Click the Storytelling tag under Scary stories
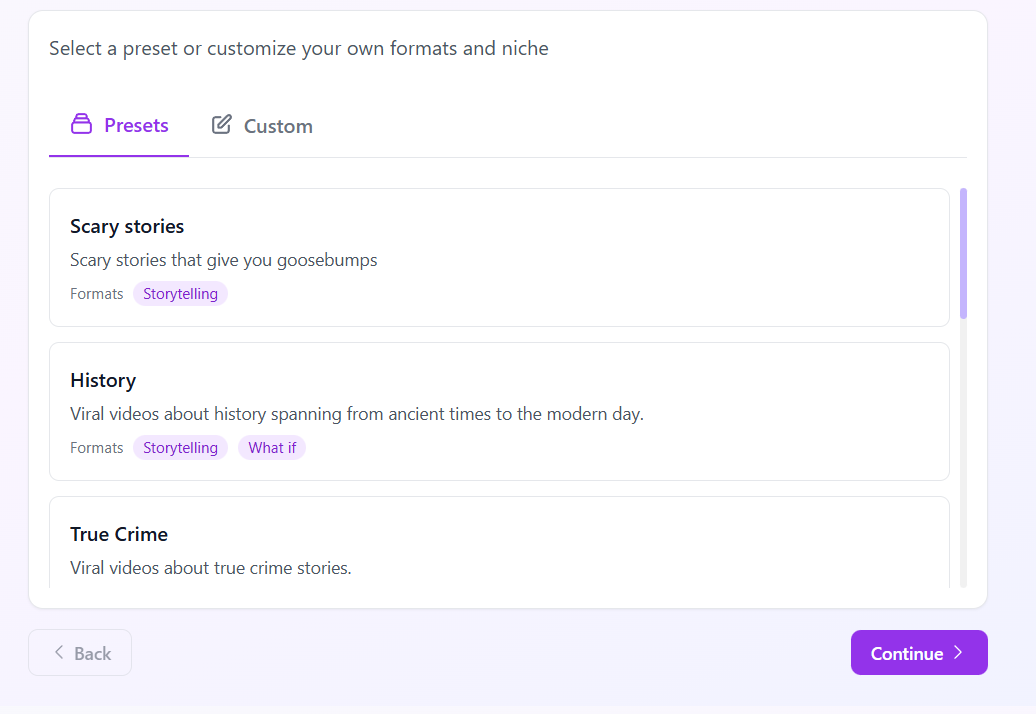 point(180,293)
